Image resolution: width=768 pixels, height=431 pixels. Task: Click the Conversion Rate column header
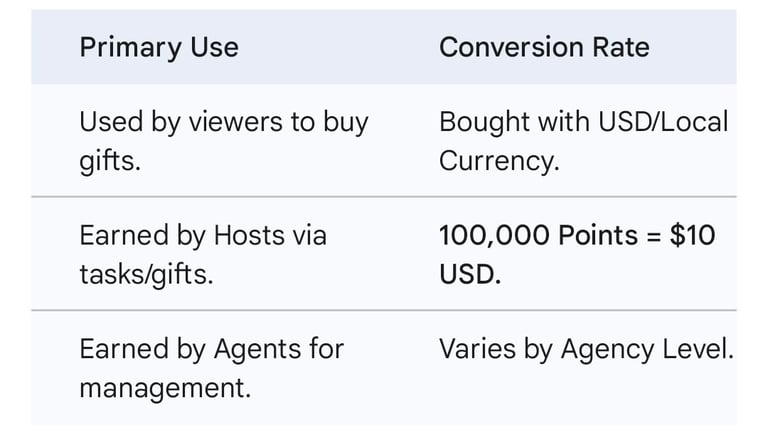pos(544,47)
